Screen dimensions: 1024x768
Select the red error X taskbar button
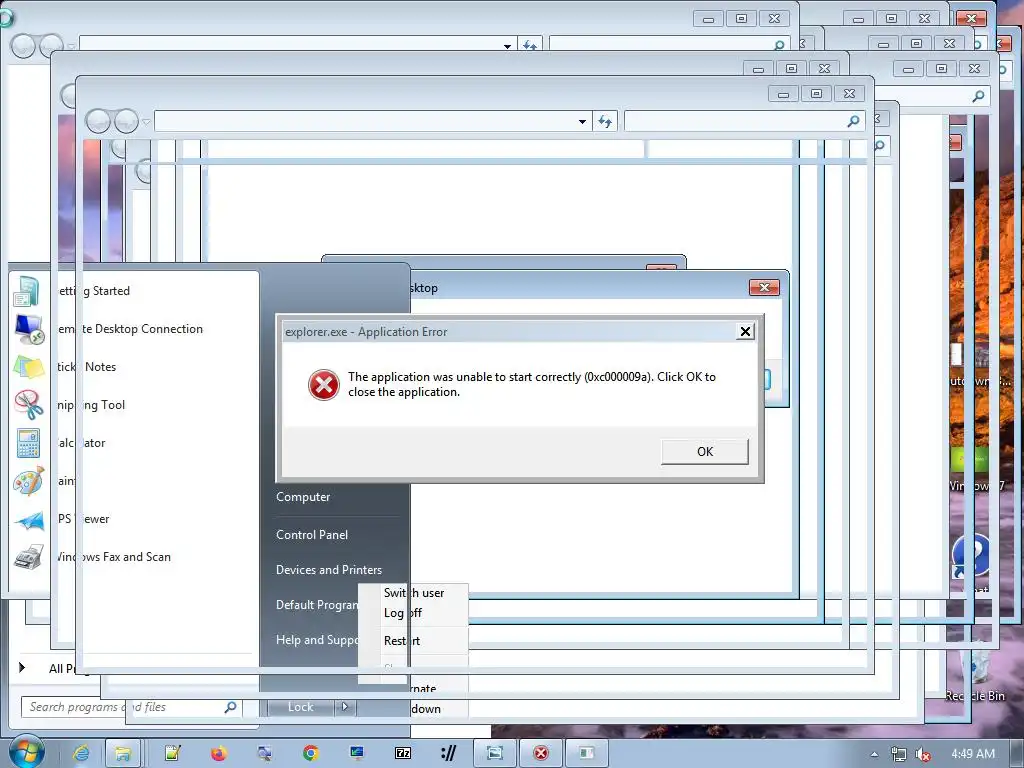540,753
